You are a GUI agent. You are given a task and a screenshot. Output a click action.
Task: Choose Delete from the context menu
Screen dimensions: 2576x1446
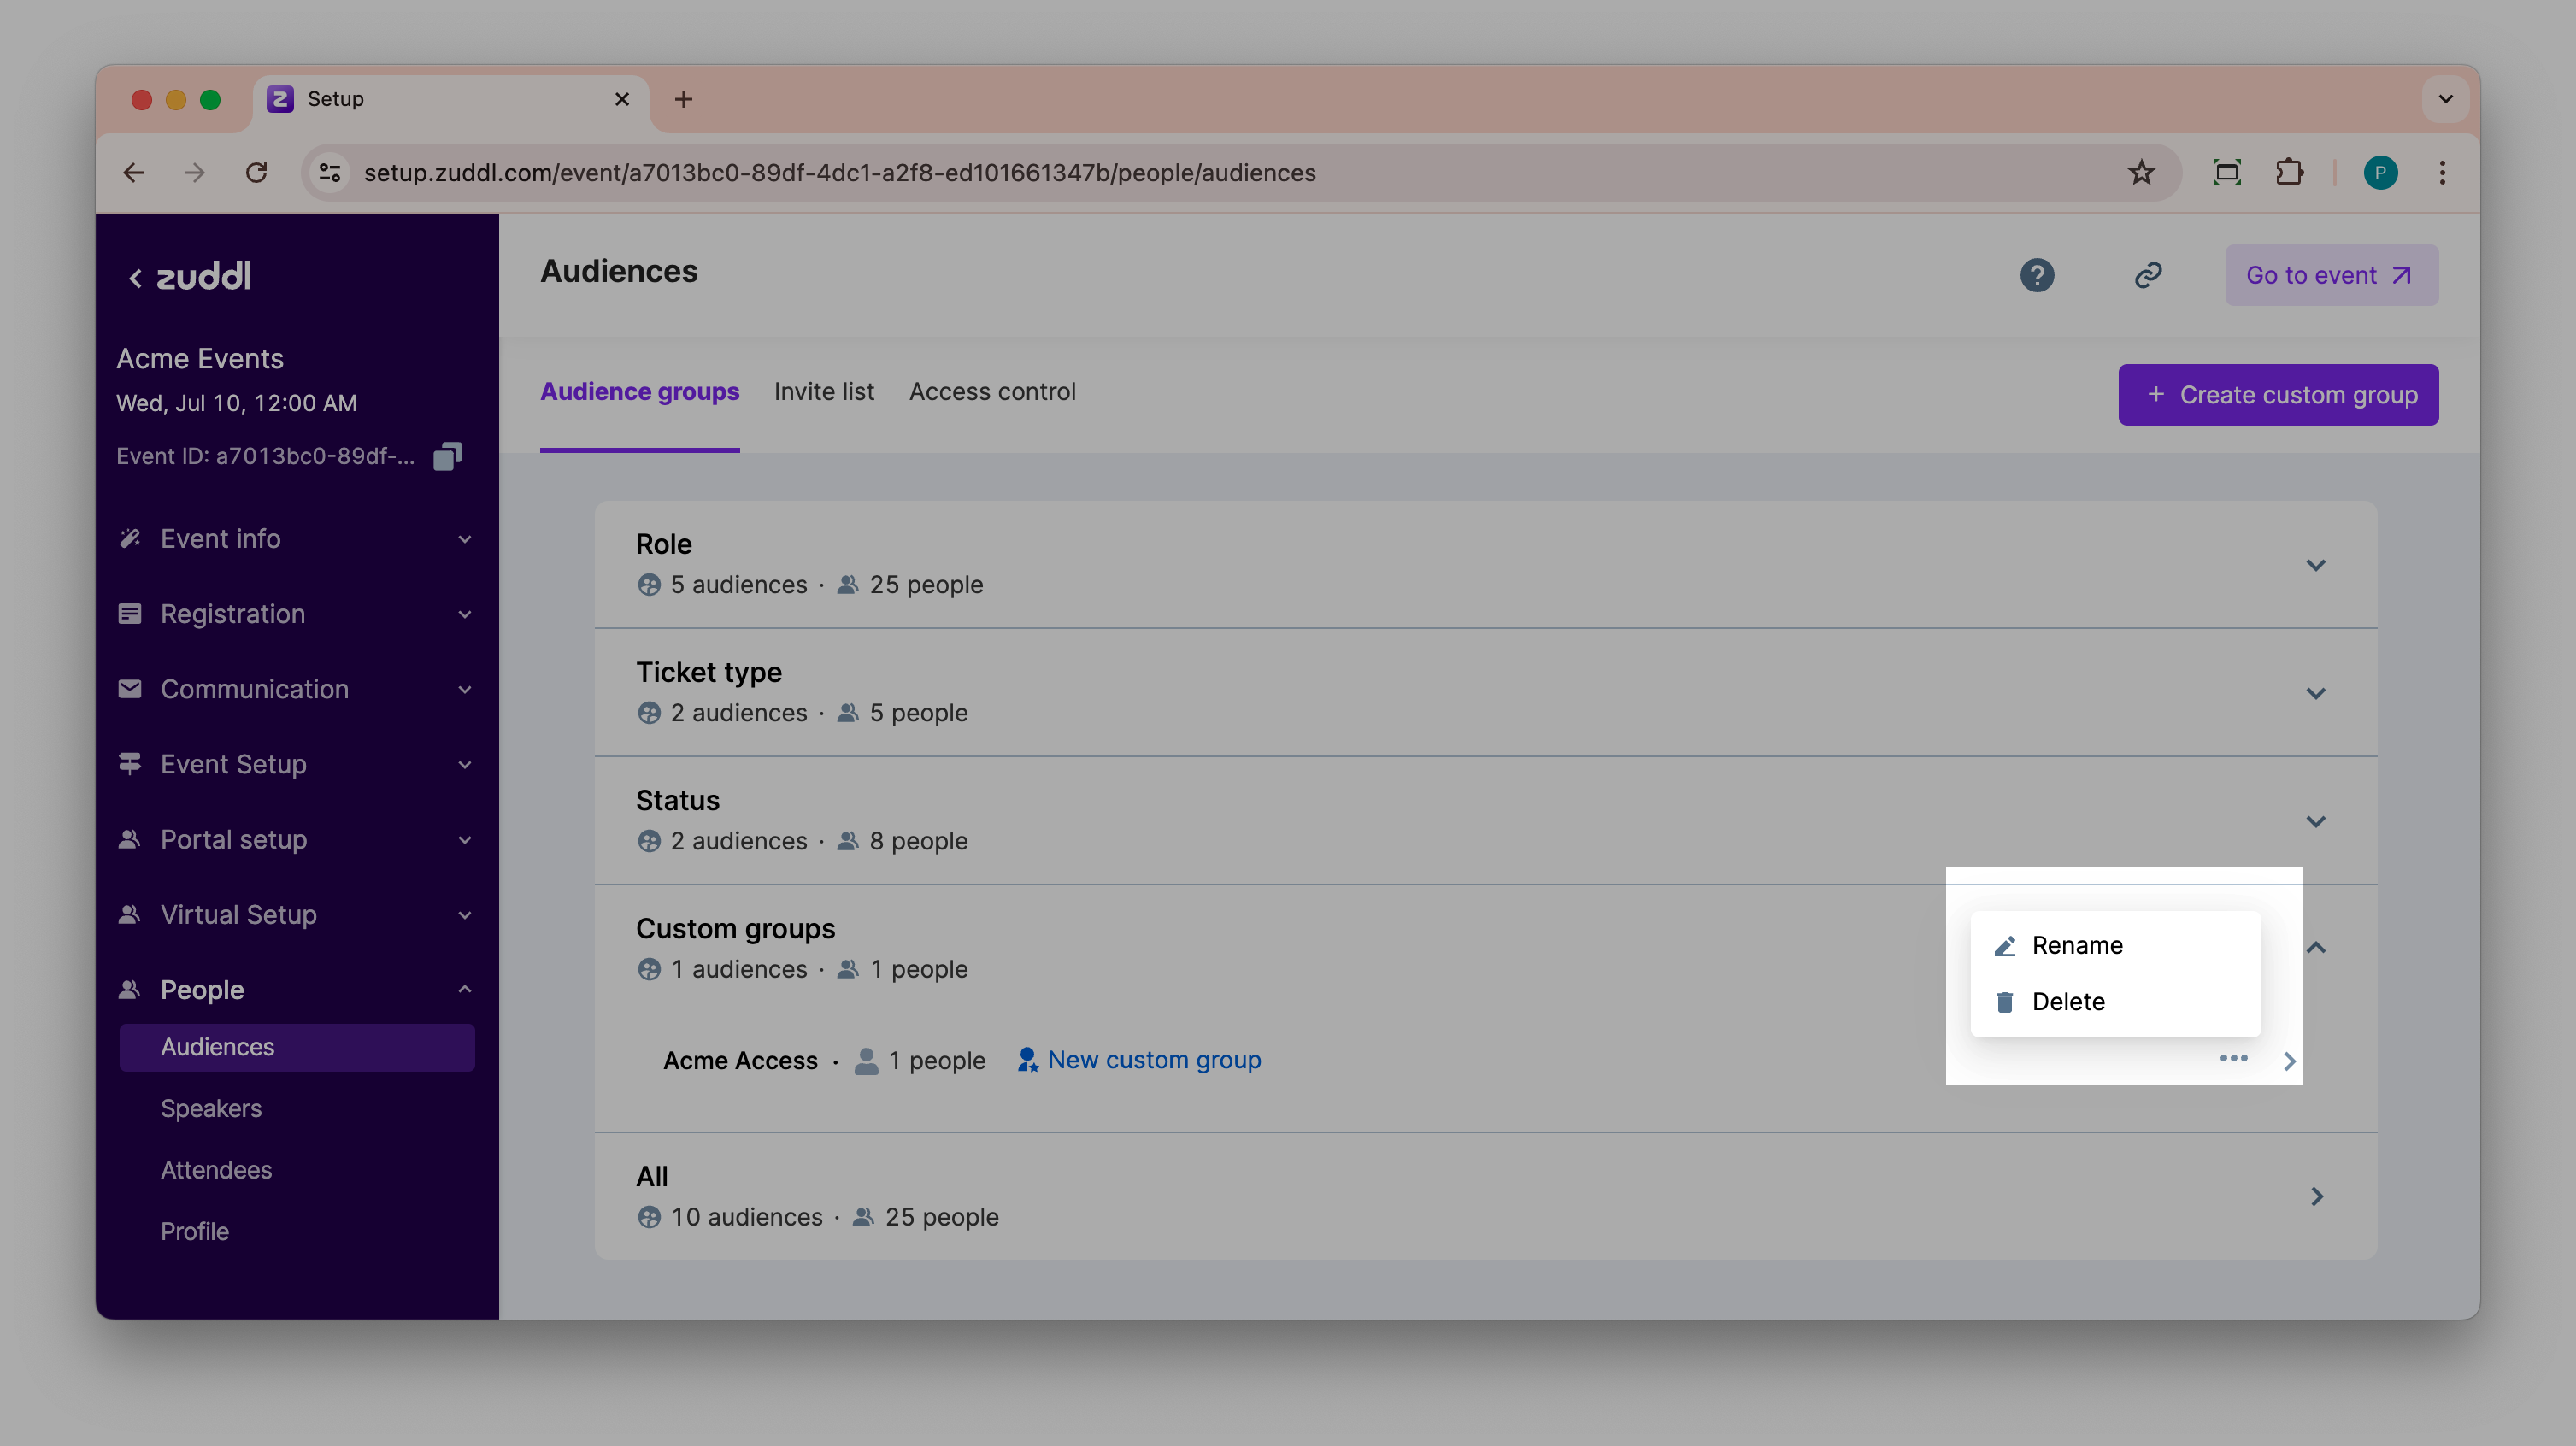click(2067, 1001)
